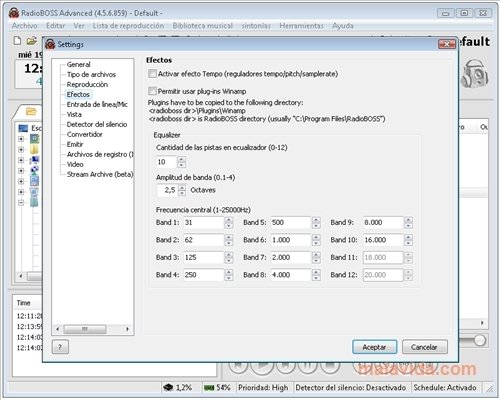Screen dimensions: 500x400
Task: Open the Archivo menu
Action: coord(25,26)
